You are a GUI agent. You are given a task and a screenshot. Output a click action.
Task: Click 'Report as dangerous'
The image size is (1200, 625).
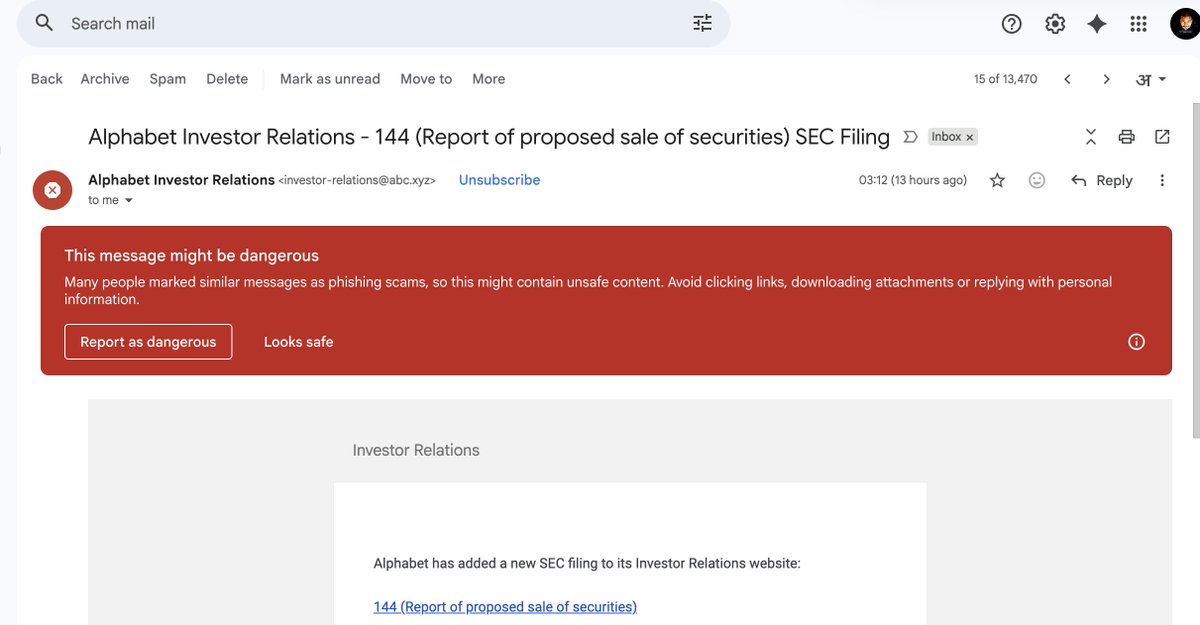(148, 341)
